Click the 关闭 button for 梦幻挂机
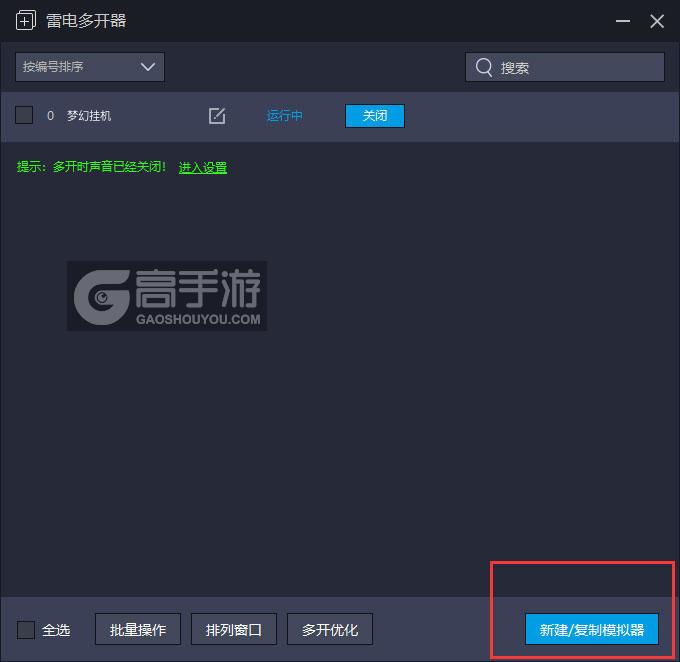This screenshot has height=662, width=680. coord(375,116)
